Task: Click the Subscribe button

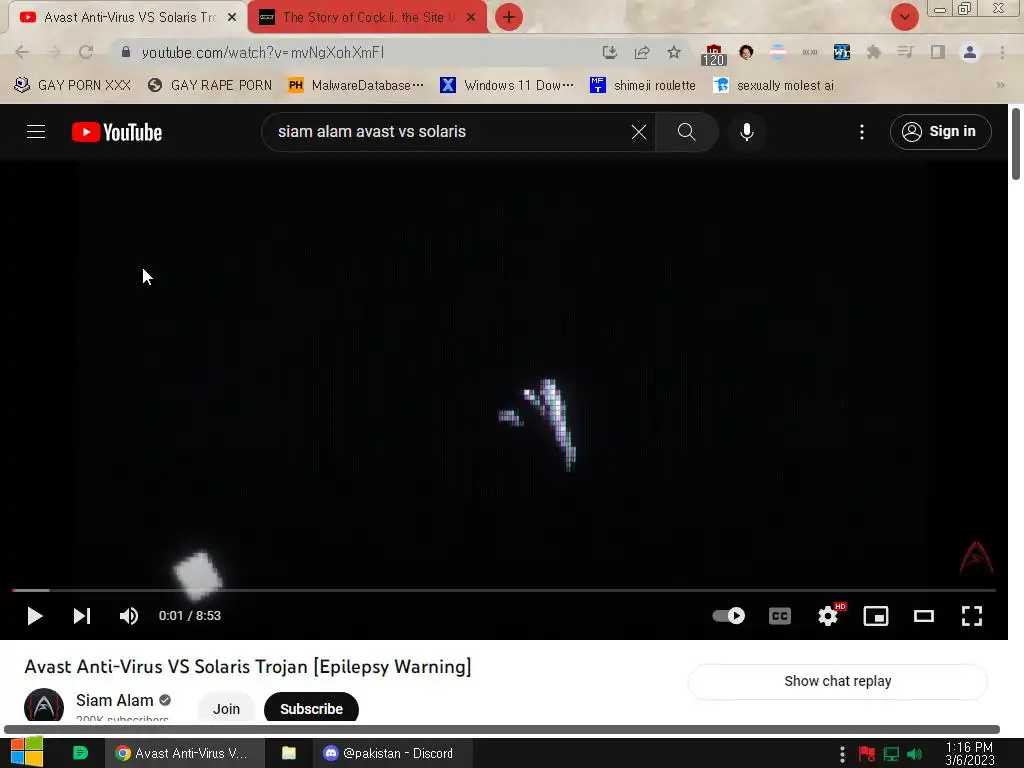Action: click(312, 709)
